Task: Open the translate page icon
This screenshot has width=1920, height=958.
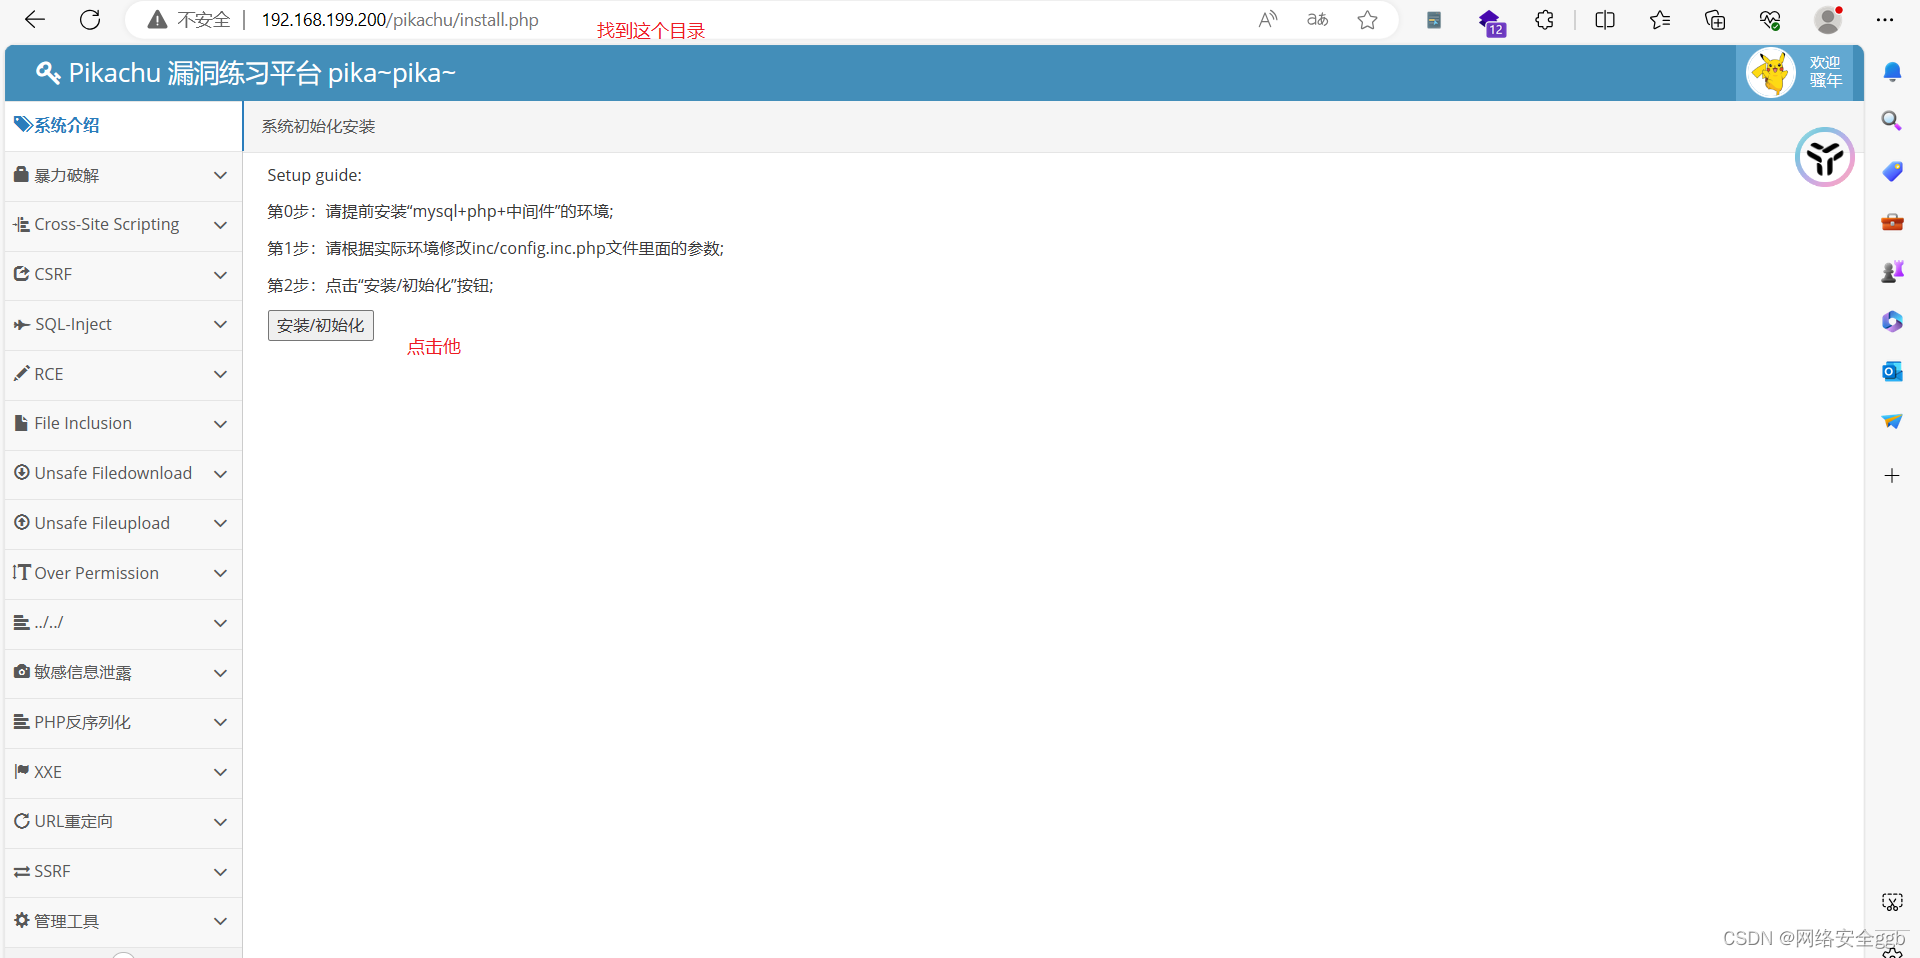Action: (x=1317, y=19)
